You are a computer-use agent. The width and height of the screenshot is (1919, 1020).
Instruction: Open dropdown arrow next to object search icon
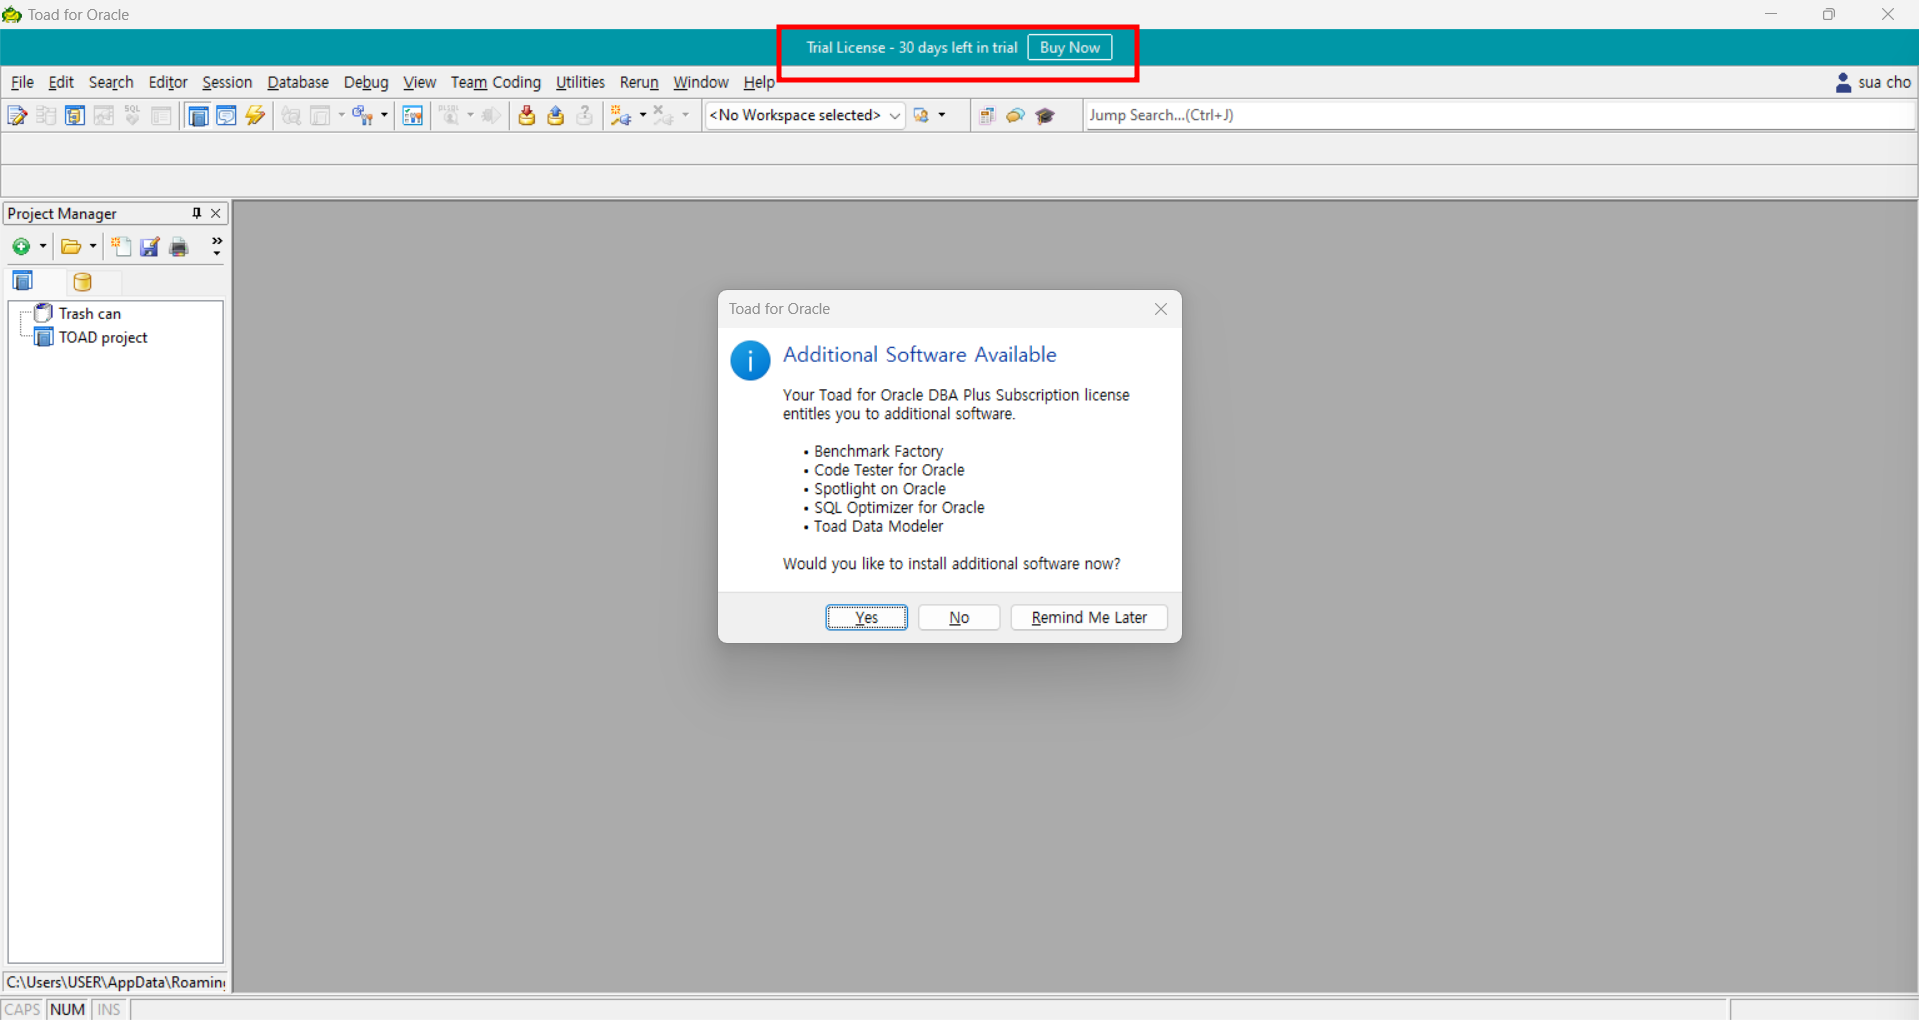click(384, 116)
